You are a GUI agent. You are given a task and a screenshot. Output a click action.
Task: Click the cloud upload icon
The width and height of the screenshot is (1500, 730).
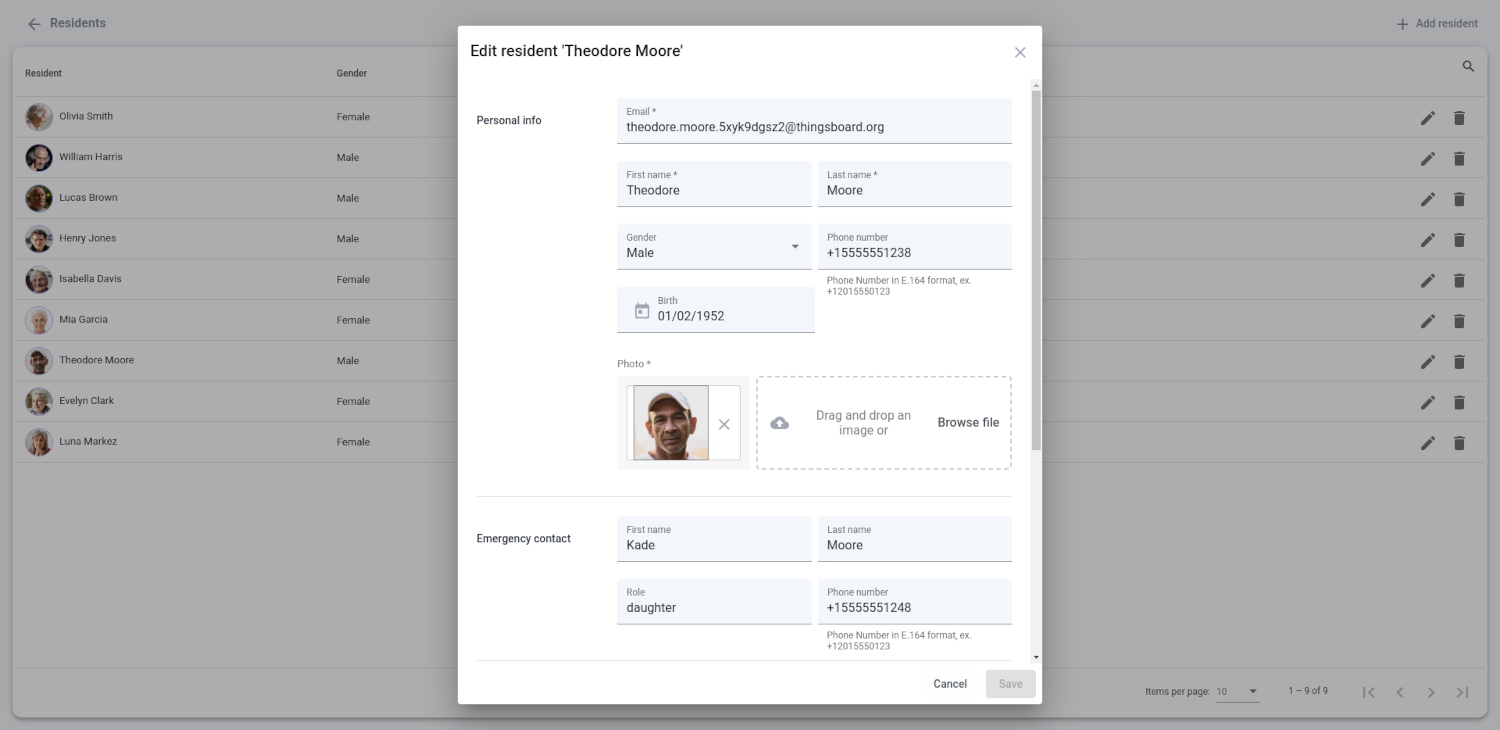pos(780,423)
